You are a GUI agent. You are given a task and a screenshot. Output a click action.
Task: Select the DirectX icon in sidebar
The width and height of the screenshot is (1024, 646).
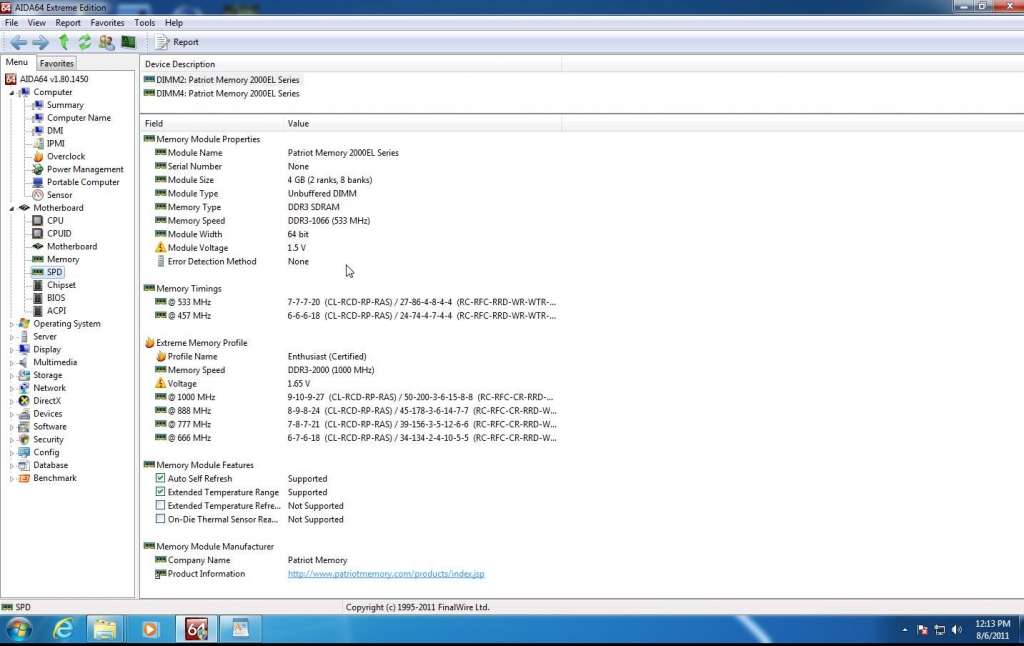coord(24,401)
